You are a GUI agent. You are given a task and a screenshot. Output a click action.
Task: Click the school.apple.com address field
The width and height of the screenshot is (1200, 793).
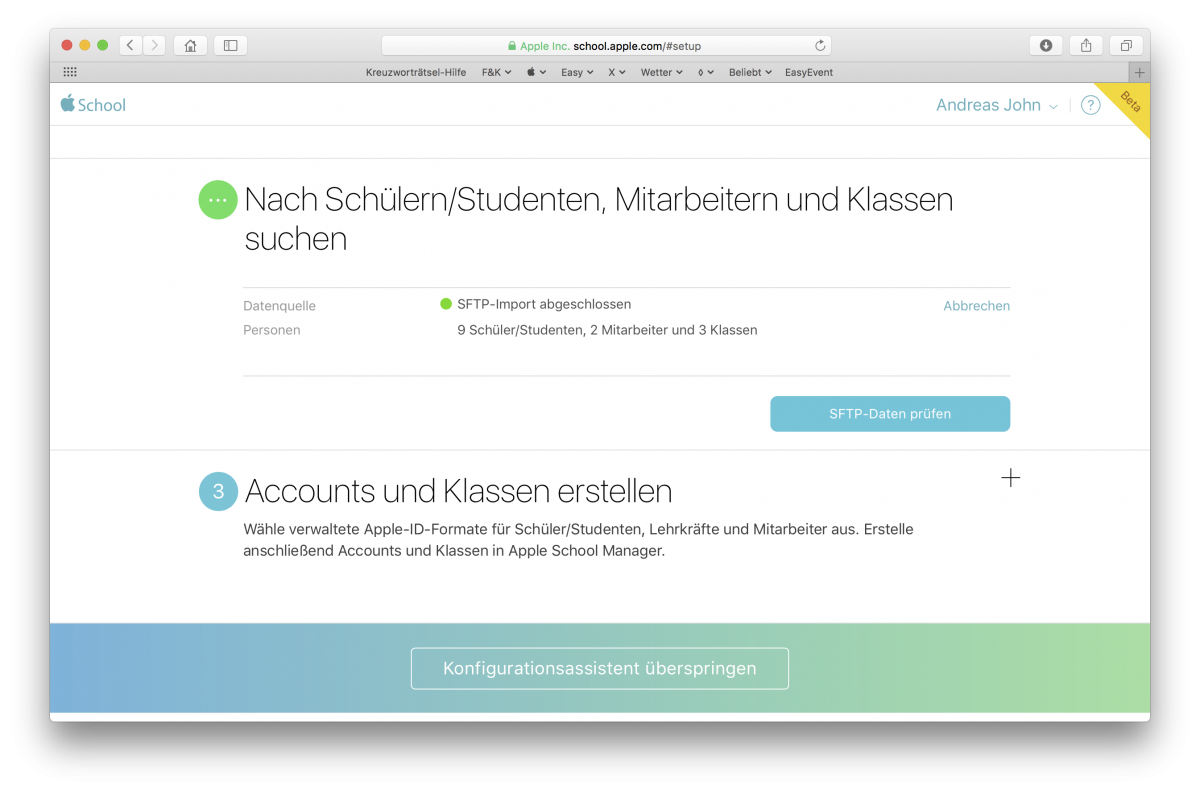point(606,45)
